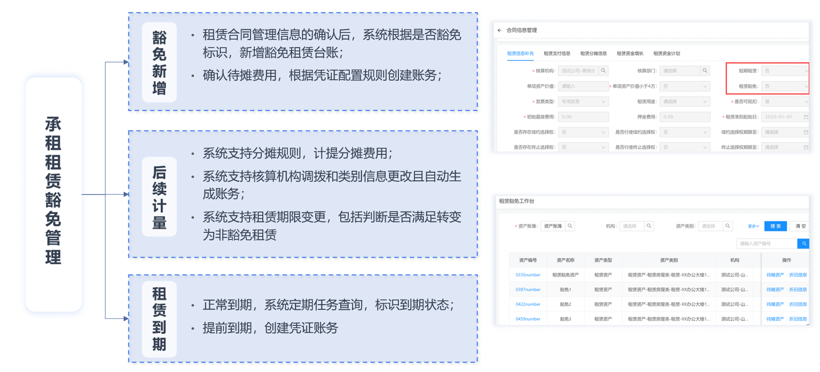
Task: Open asset link 0387number
Action: tap(528, 289)
